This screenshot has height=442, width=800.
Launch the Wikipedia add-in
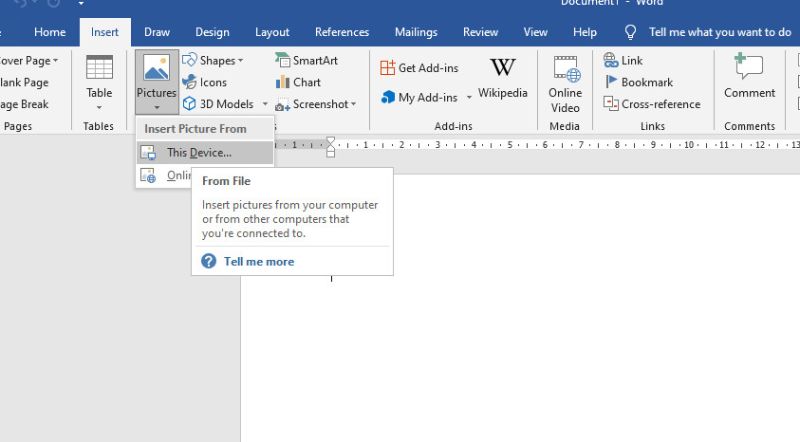click(x=503, y=78)
